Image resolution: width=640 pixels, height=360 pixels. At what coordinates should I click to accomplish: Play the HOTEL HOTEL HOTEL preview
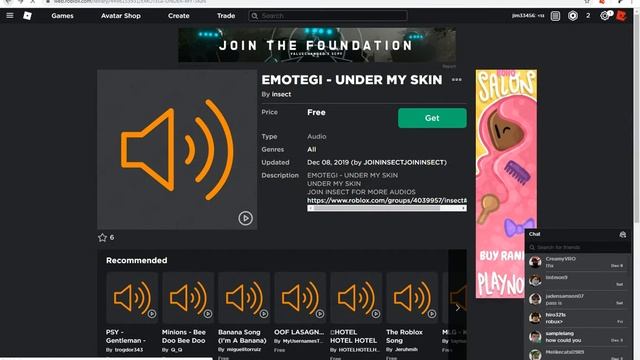pos(376,314)
